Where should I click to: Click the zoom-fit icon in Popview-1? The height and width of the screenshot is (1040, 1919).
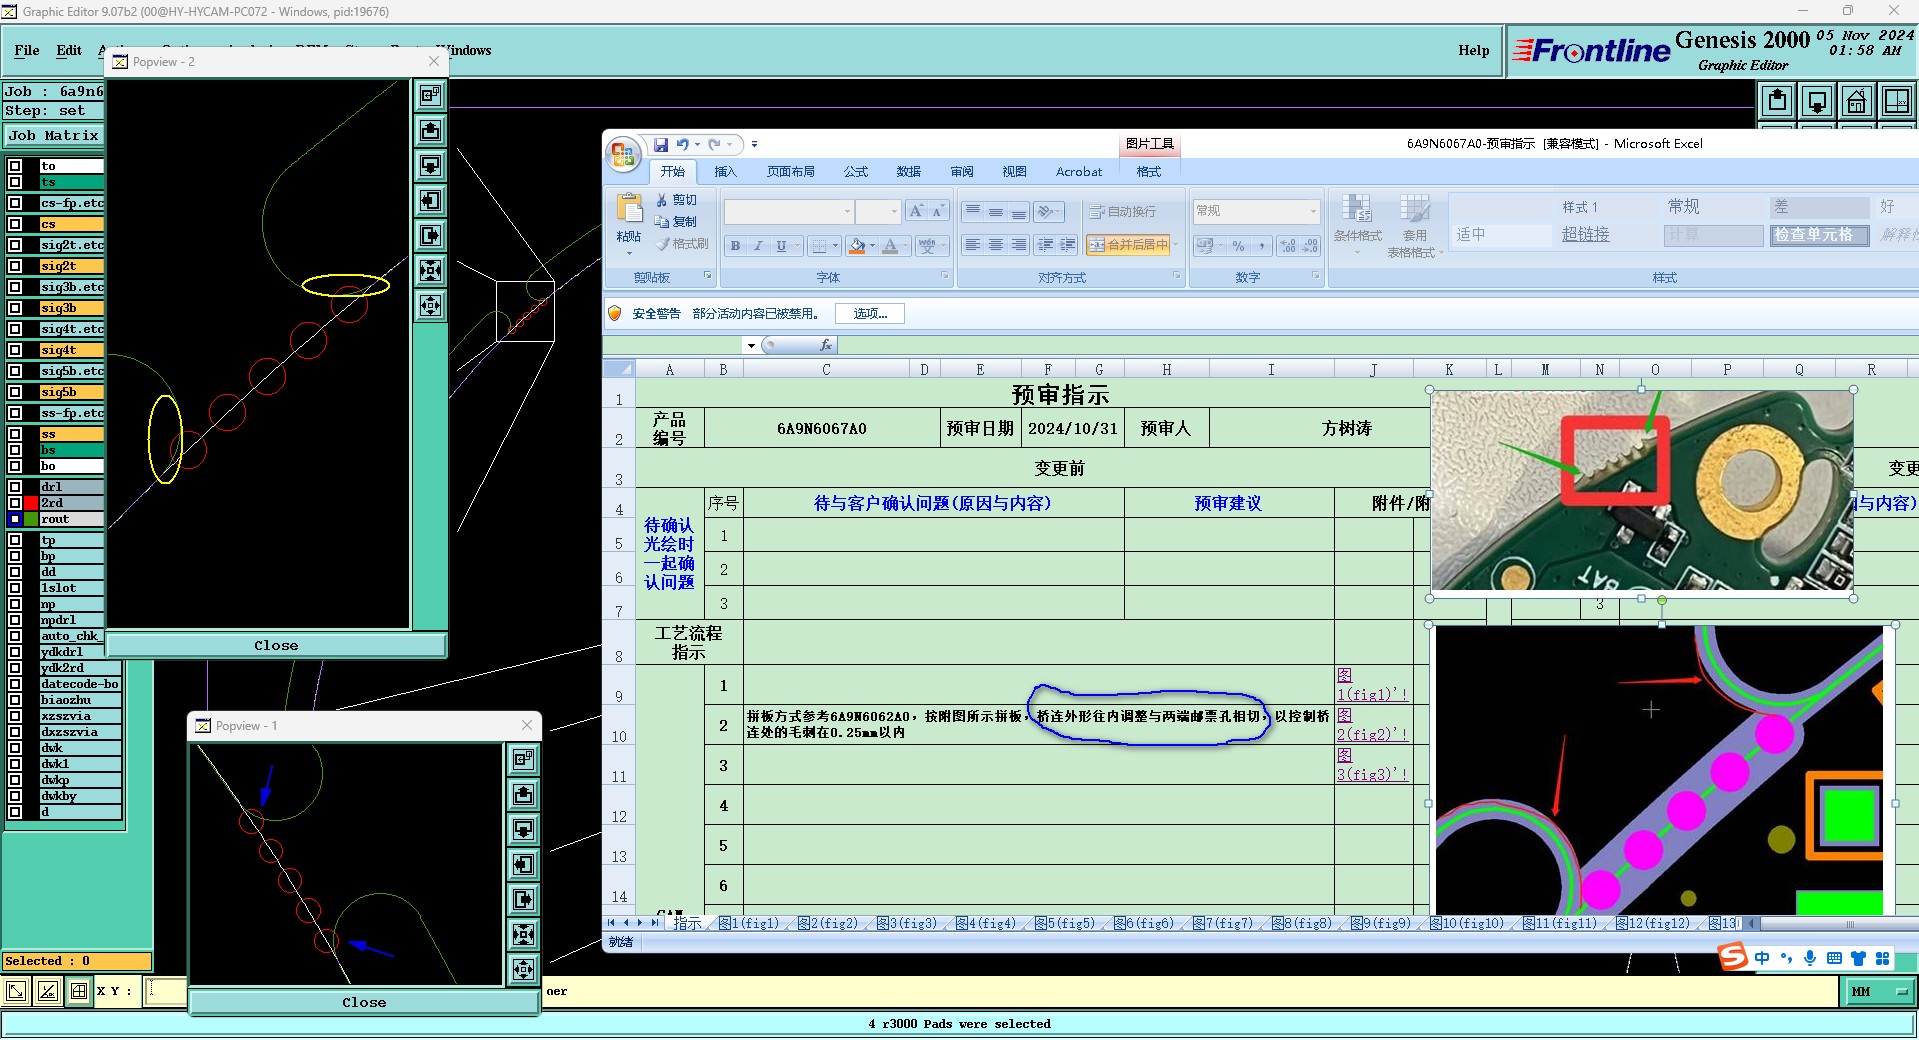point(523,934)
